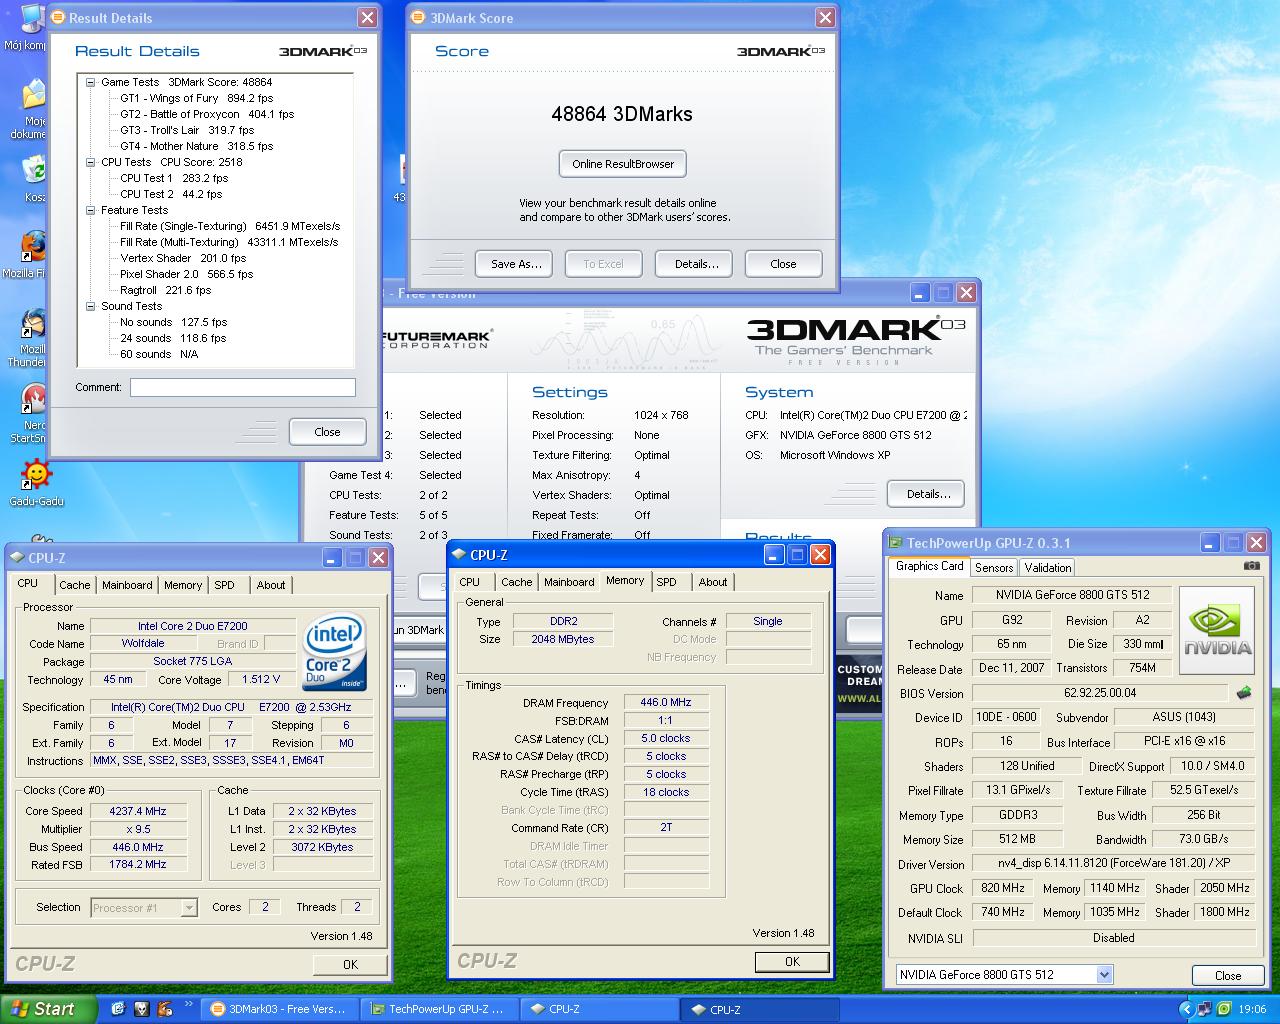
Task: Switch to Memory tab in left CPU-Z
Action: pos(183,585)
